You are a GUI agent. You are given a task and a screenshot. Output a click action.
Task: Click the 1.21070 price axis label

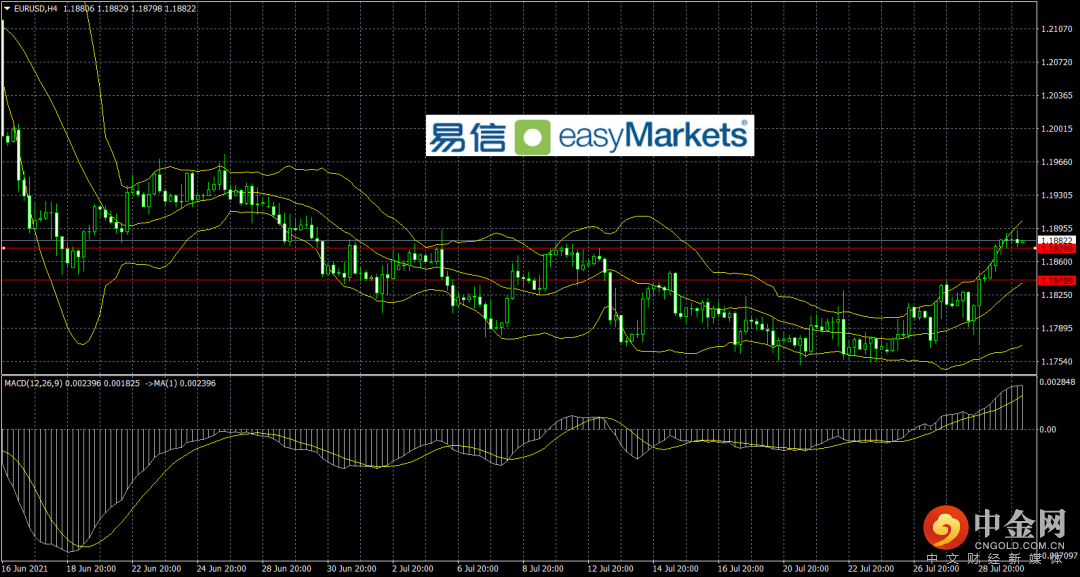click(1056, 30)
